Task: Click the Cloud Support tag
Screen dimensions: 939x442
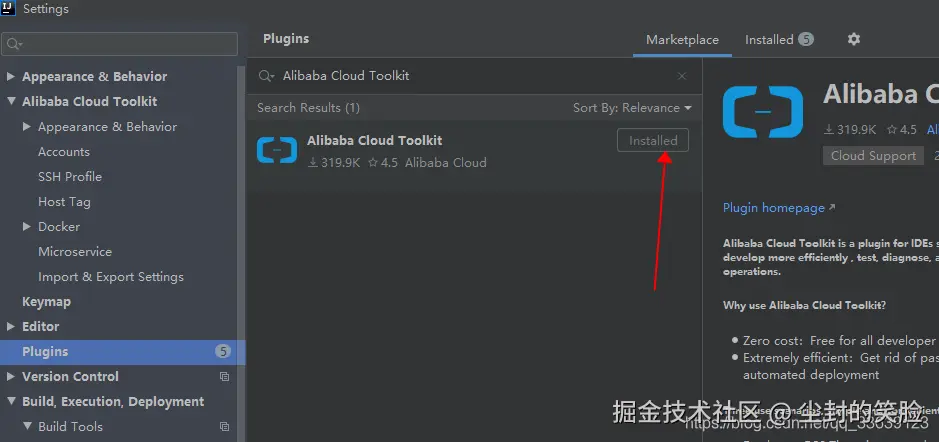Action: point(872,156)
